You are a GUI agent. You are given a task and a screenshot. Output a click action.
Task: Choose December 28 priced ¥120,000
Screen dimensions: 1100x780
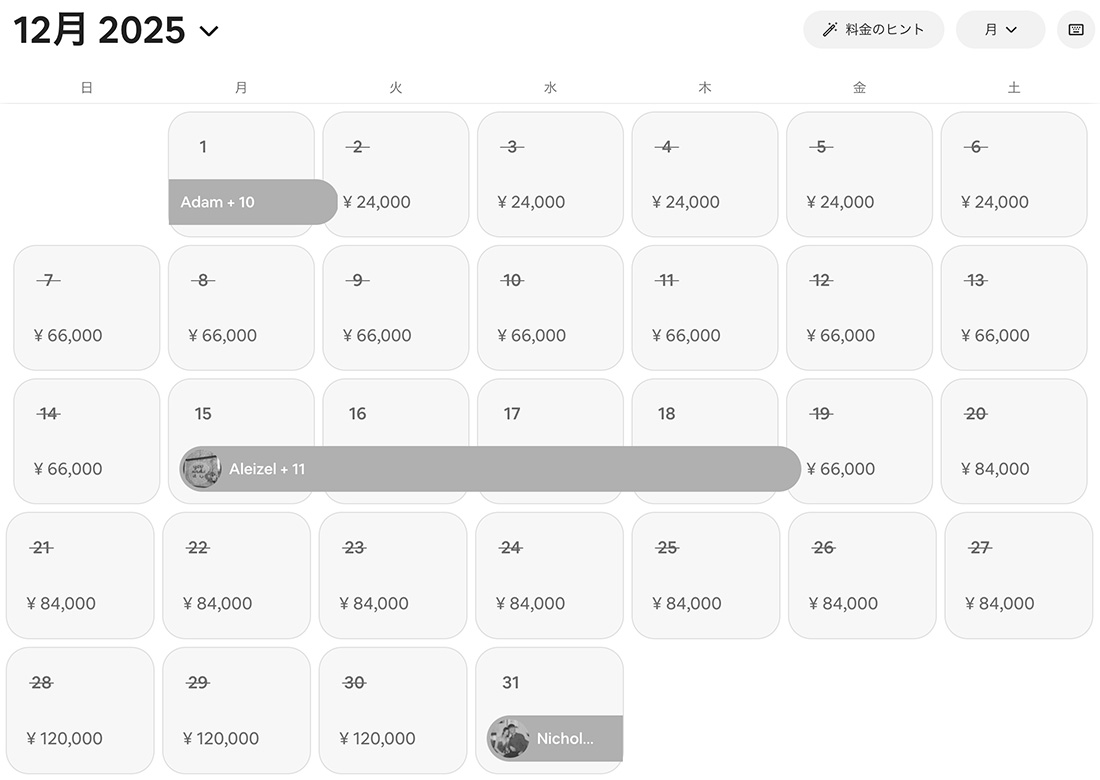coord(80,710)
